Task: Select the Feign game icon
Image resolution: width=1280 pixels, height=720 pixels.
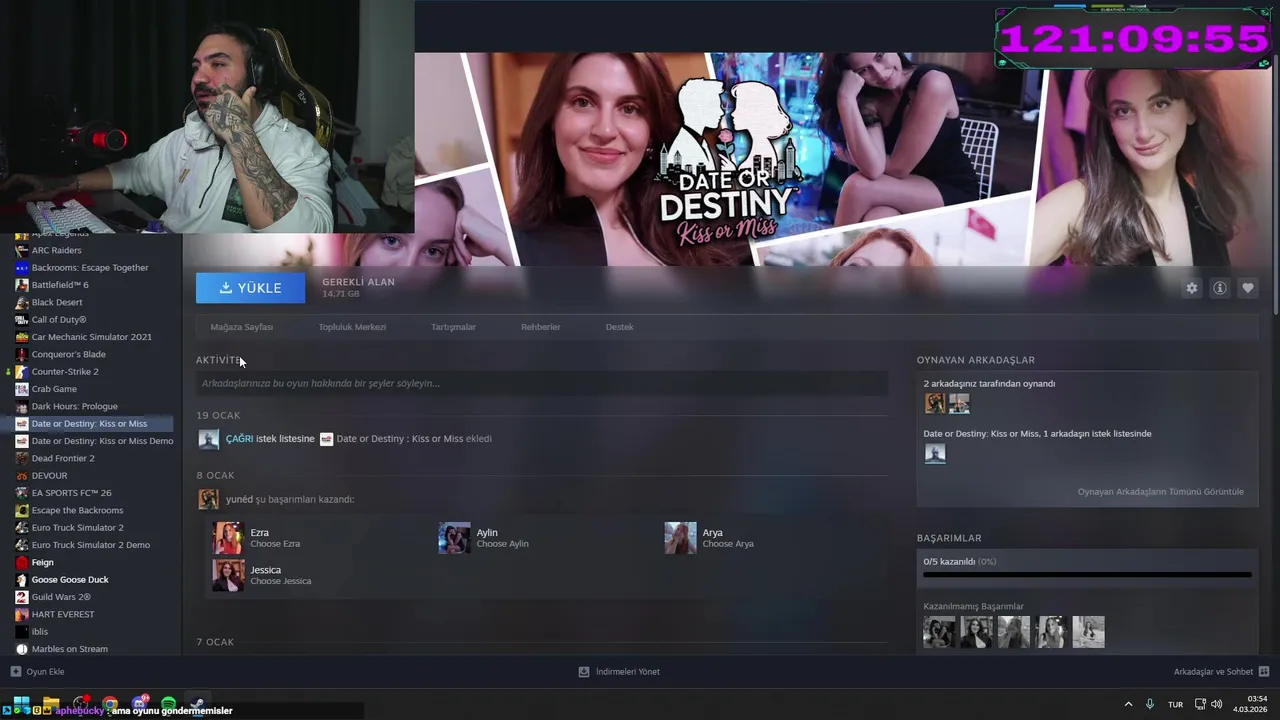Action: [22, 562]
